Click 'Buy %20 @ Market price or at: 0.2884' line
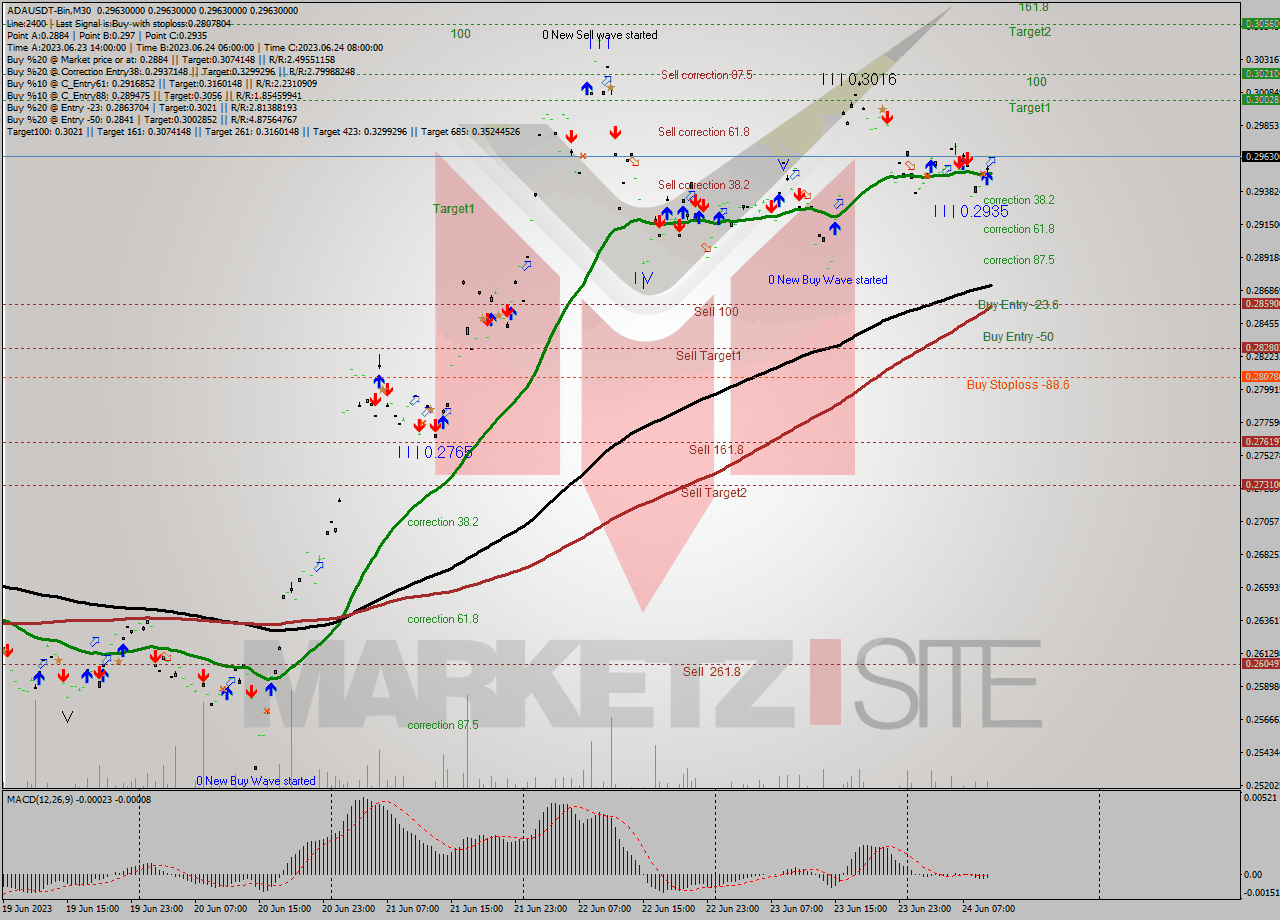Screen dimensions: 1280x920 (x=170, y=59)
